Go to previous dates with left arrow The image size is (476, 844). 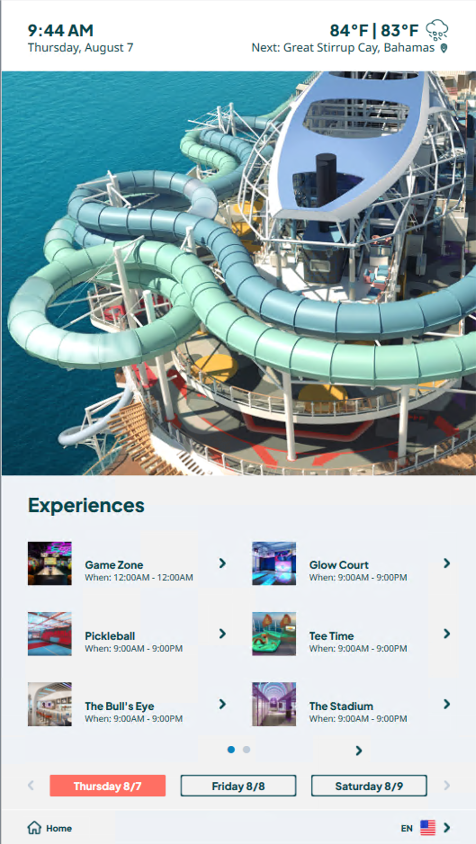pyautogui.click(x=31, y=785)
